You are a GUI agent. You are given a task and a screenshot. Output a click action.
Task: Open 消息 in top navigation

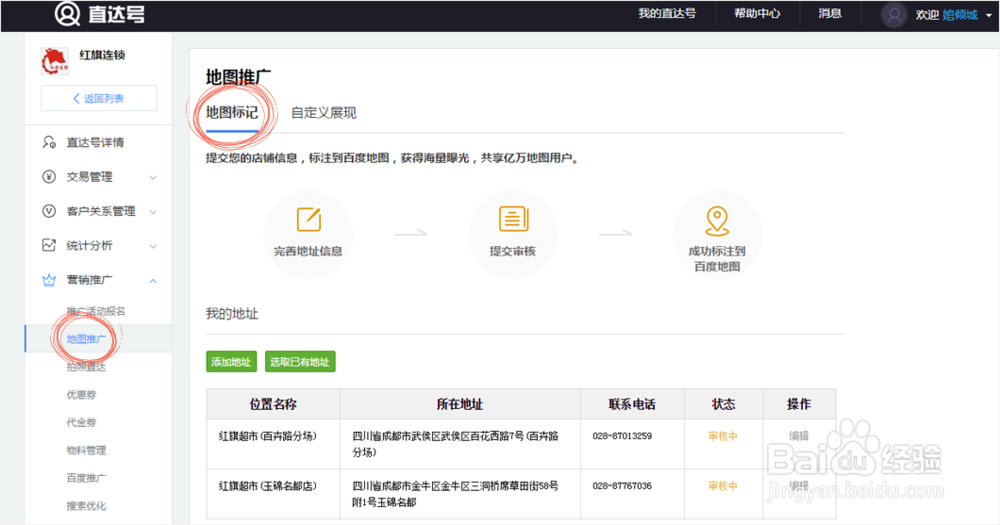tap(830, 13)
